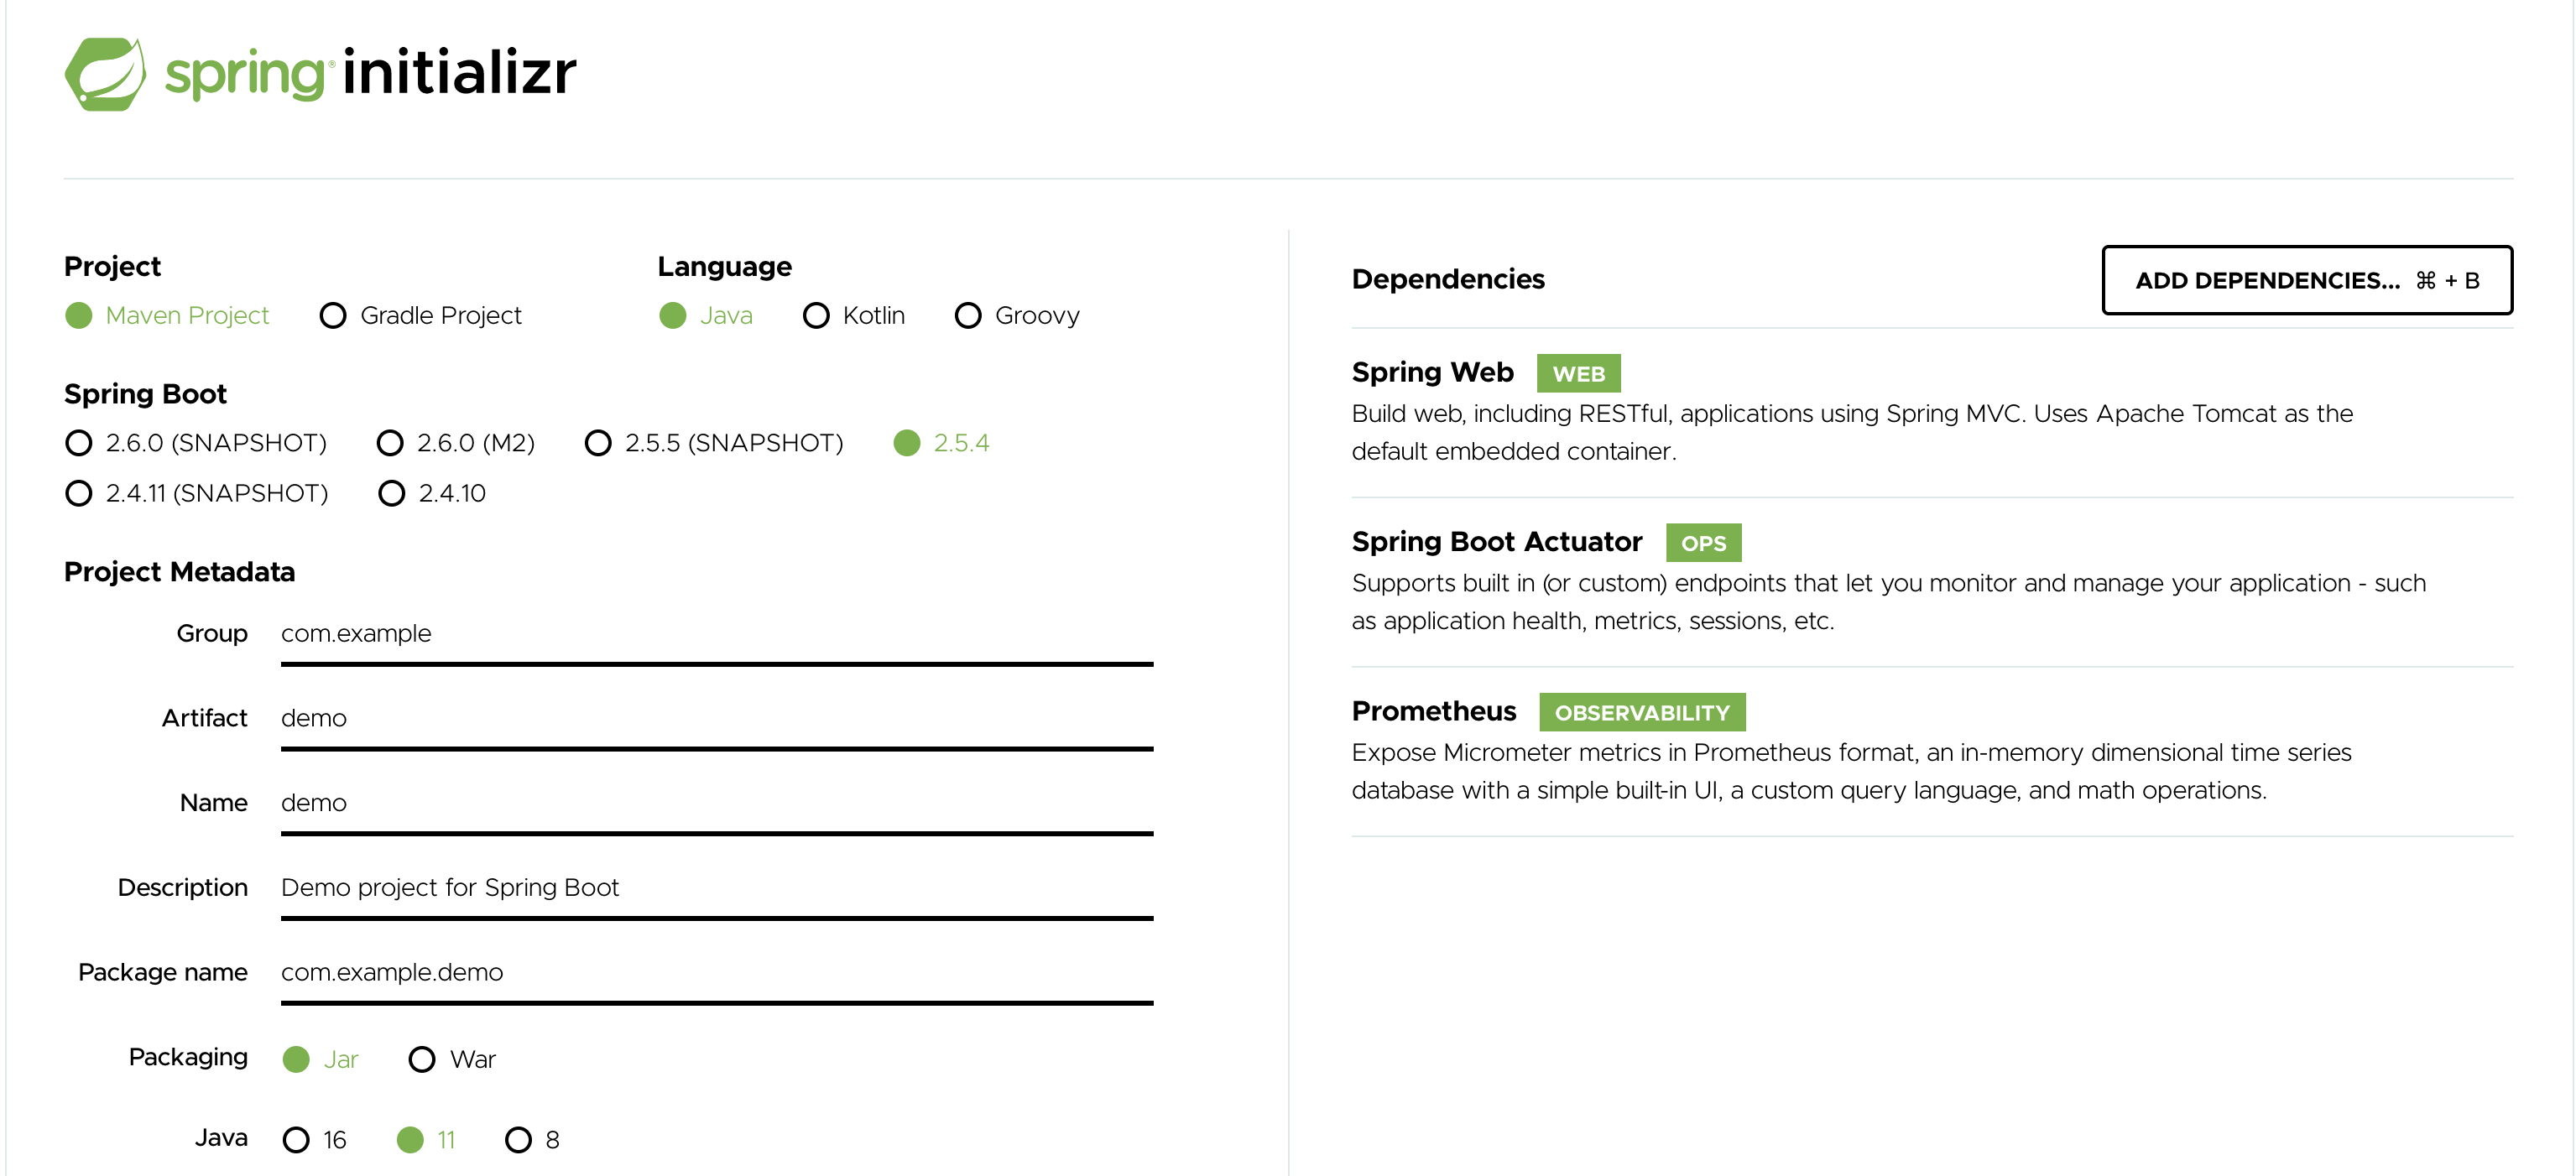Click the Group input field
The width and height of the screenshot is (2576, 1176).
(x=717, y=635)
